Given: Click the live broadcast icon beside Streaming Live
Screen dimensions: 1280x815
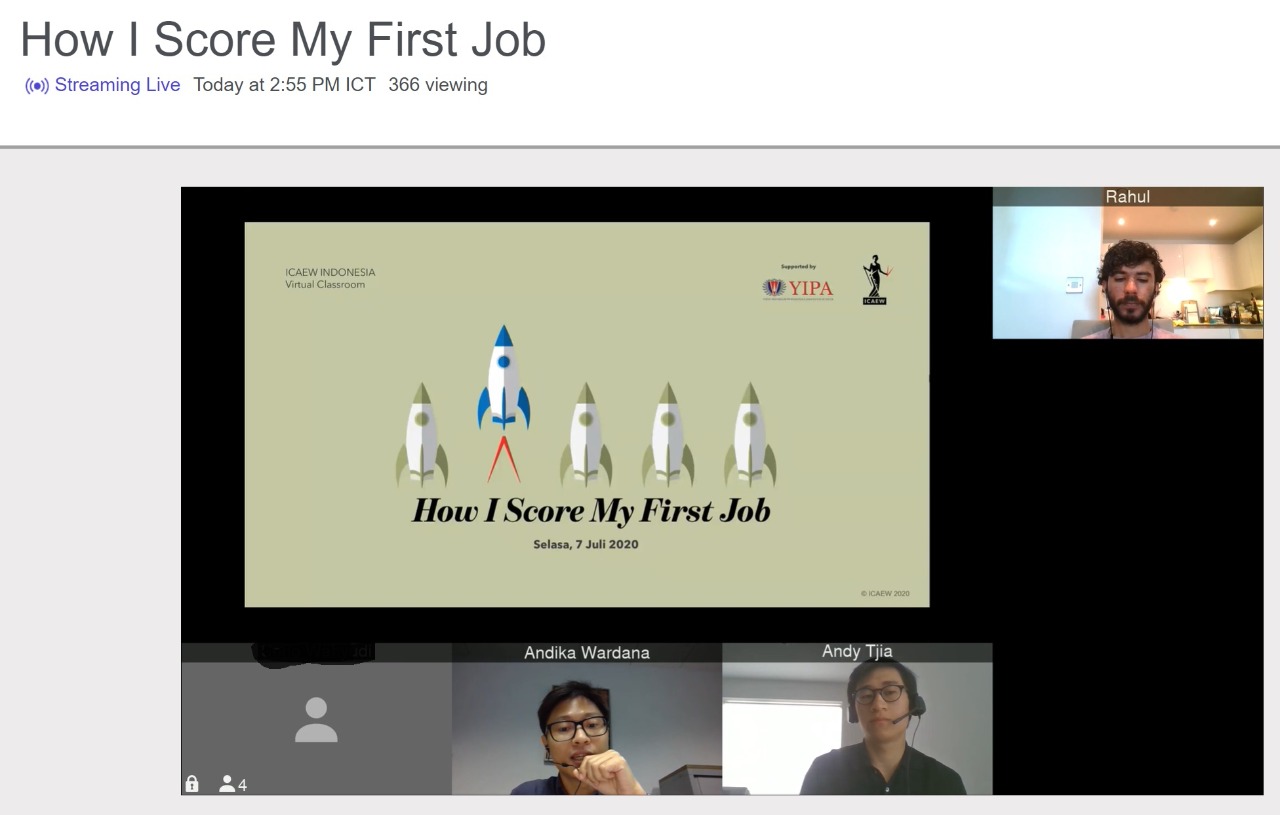Looking at the screenshot, I should (x=35, y=85).
